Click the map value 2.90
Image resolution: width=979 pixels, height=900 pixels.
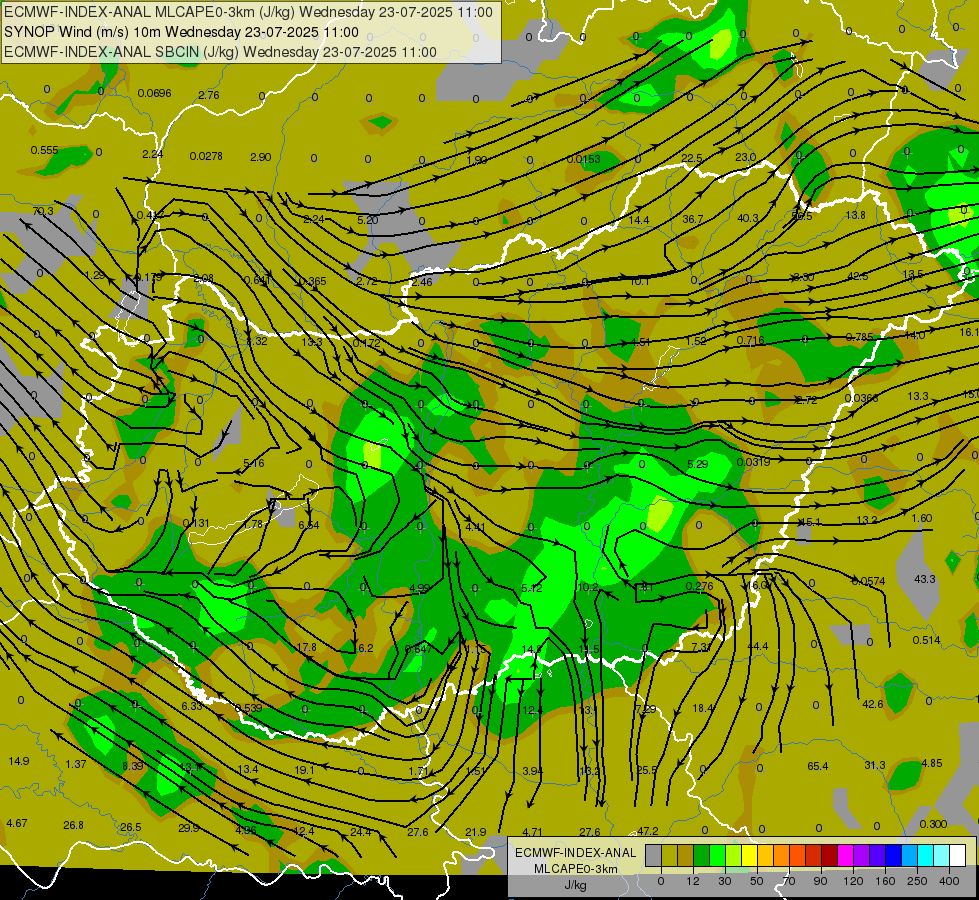(x=260, y=157)
